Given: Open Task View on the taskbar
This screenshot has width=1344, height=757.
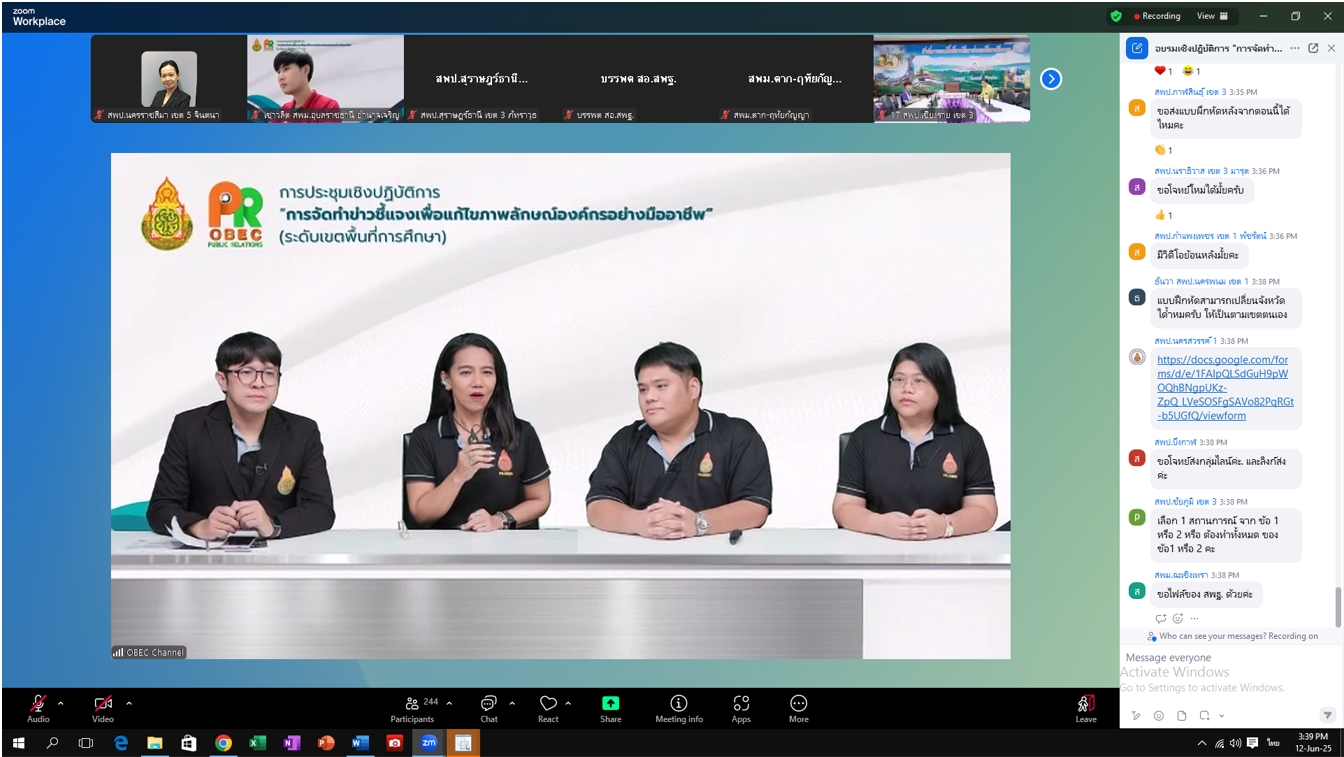Looking at the screenshot, I should click(x=86, y=743).
